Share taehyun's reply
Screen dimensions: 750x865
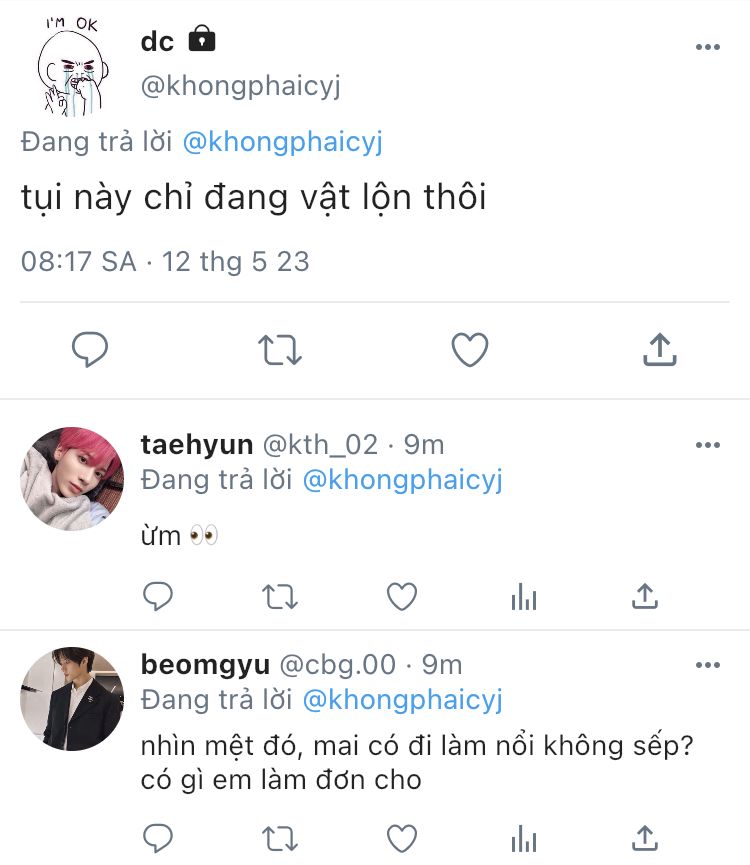(x=645, y=596)
